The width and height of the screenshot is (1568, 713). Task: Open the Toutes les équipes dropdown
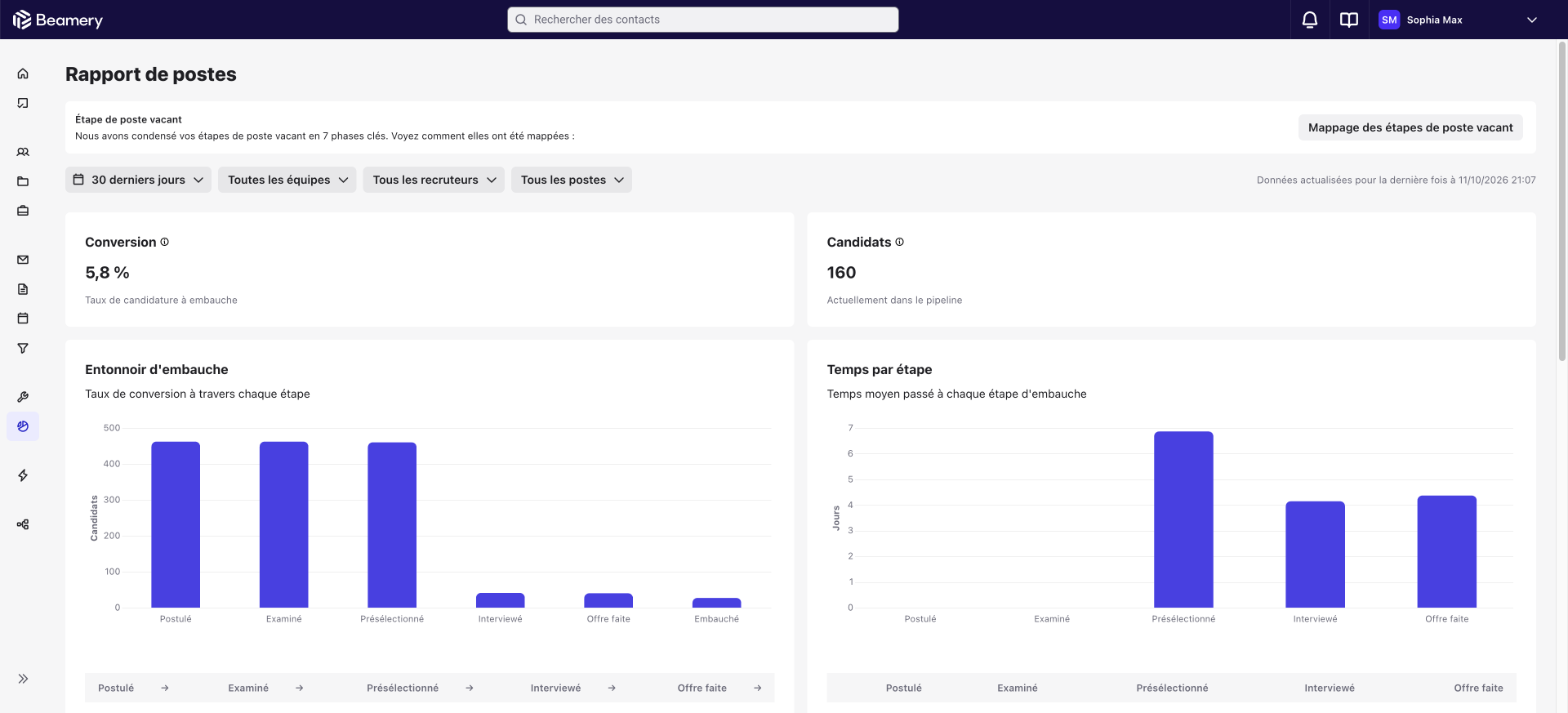287,180
